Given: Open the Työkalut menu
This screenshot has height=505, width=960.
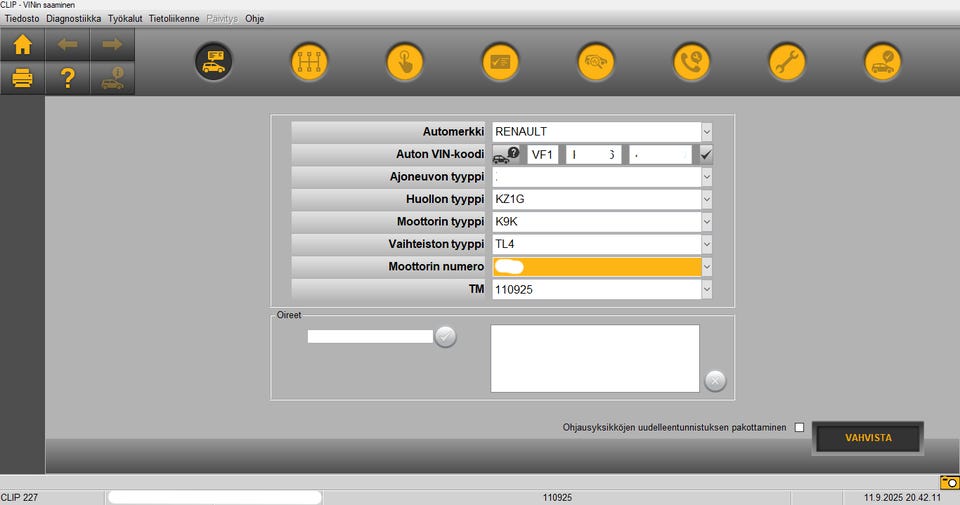Looking at the screenshot, I should click(x=125, y=18).
